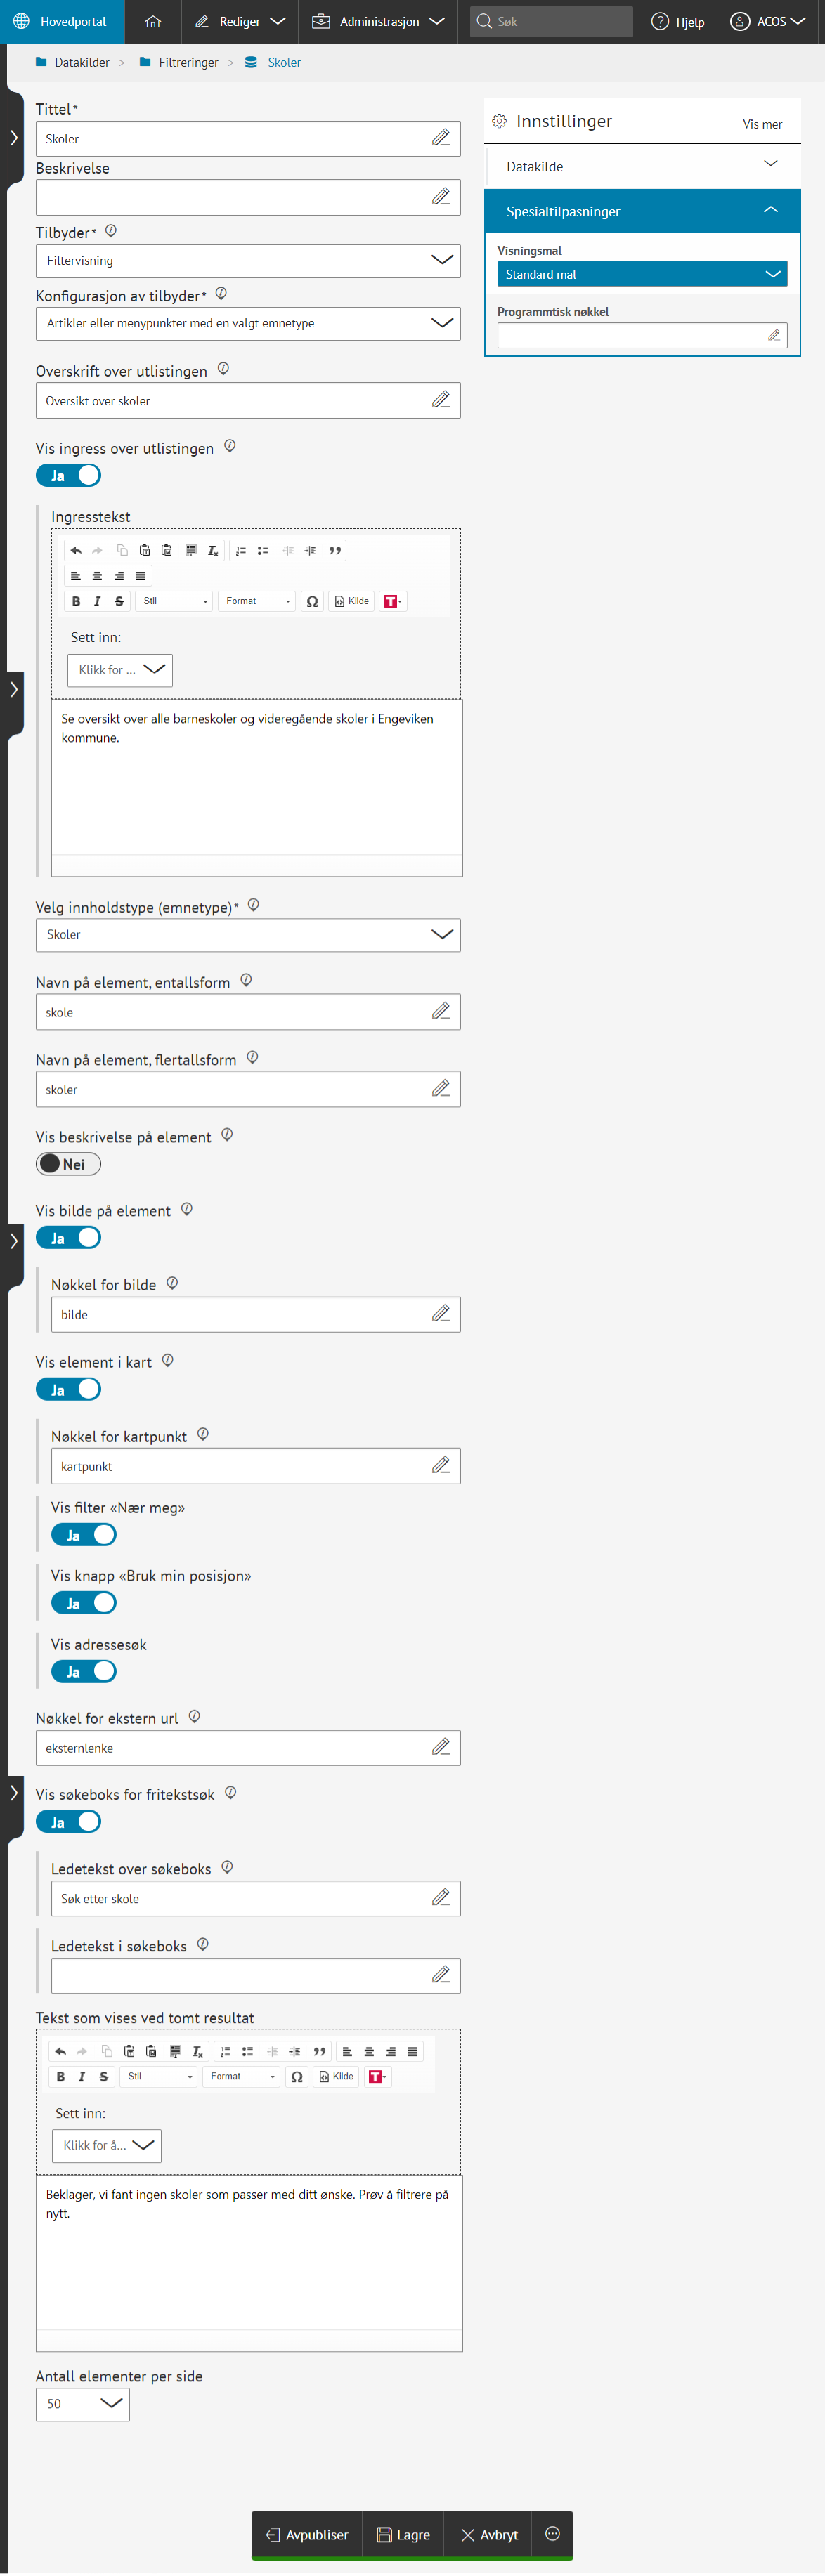Viewport: 825px width, 2576px height.
Task: Disable the Vis adressesøk switch
Action: point(84,1671)
